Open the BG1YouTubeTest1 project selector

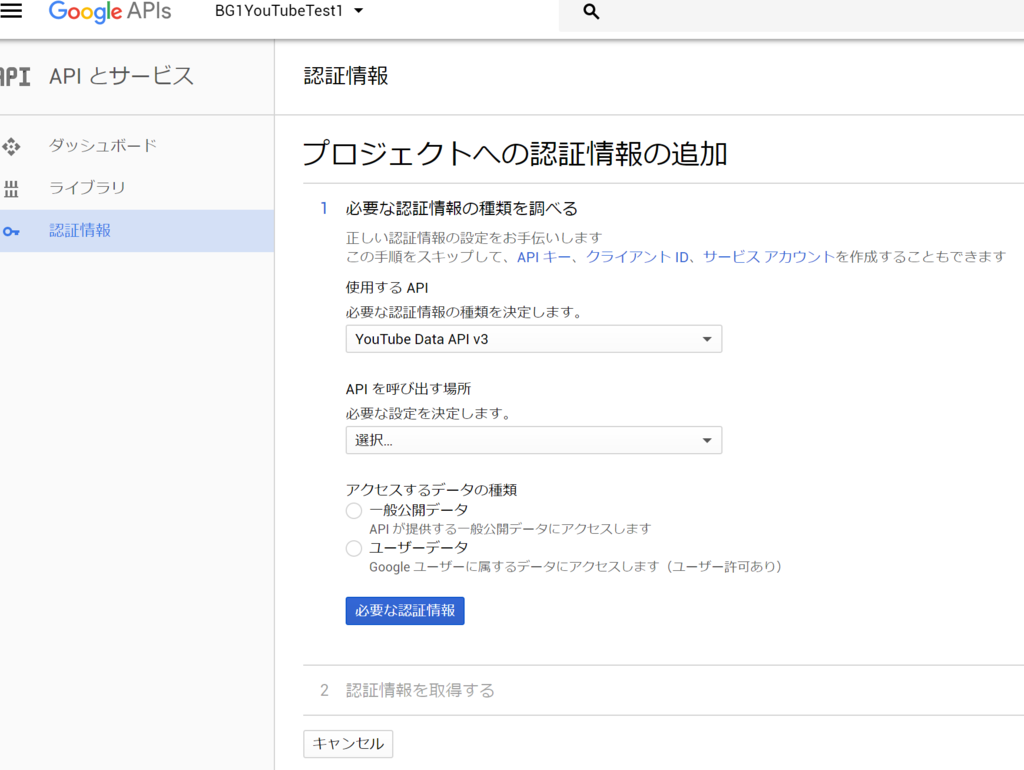click(x=289, y=11)
